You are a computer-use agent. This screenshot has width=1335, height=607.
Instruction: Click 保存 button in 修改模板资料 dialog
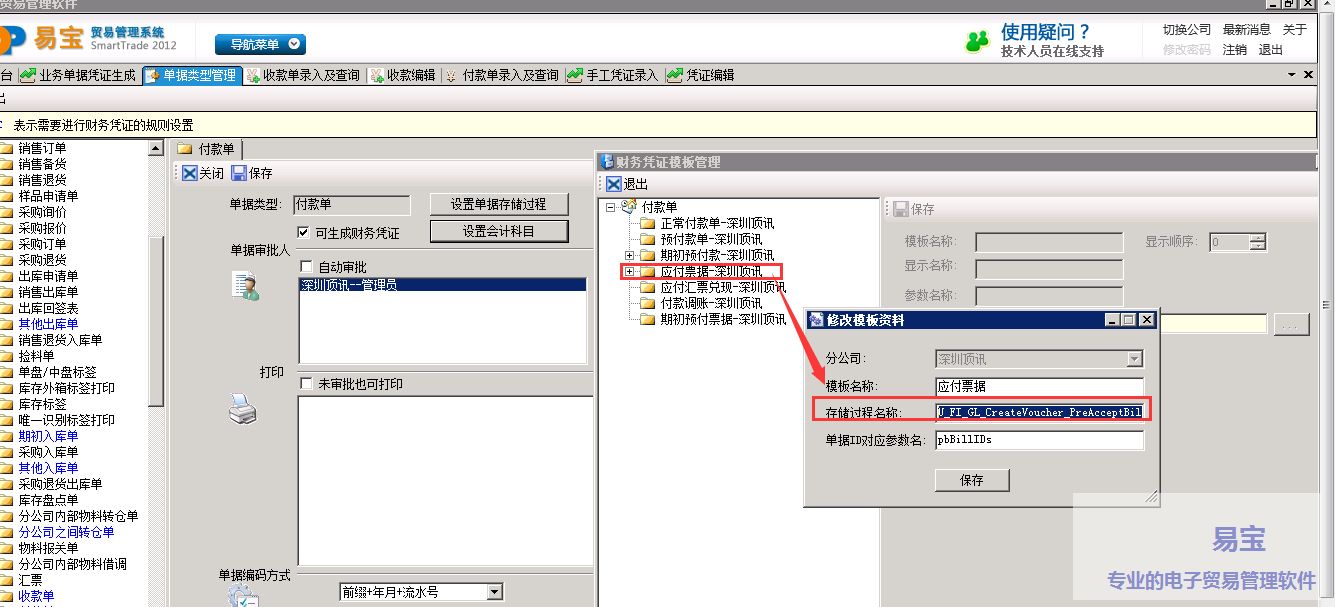click(971, 480)
